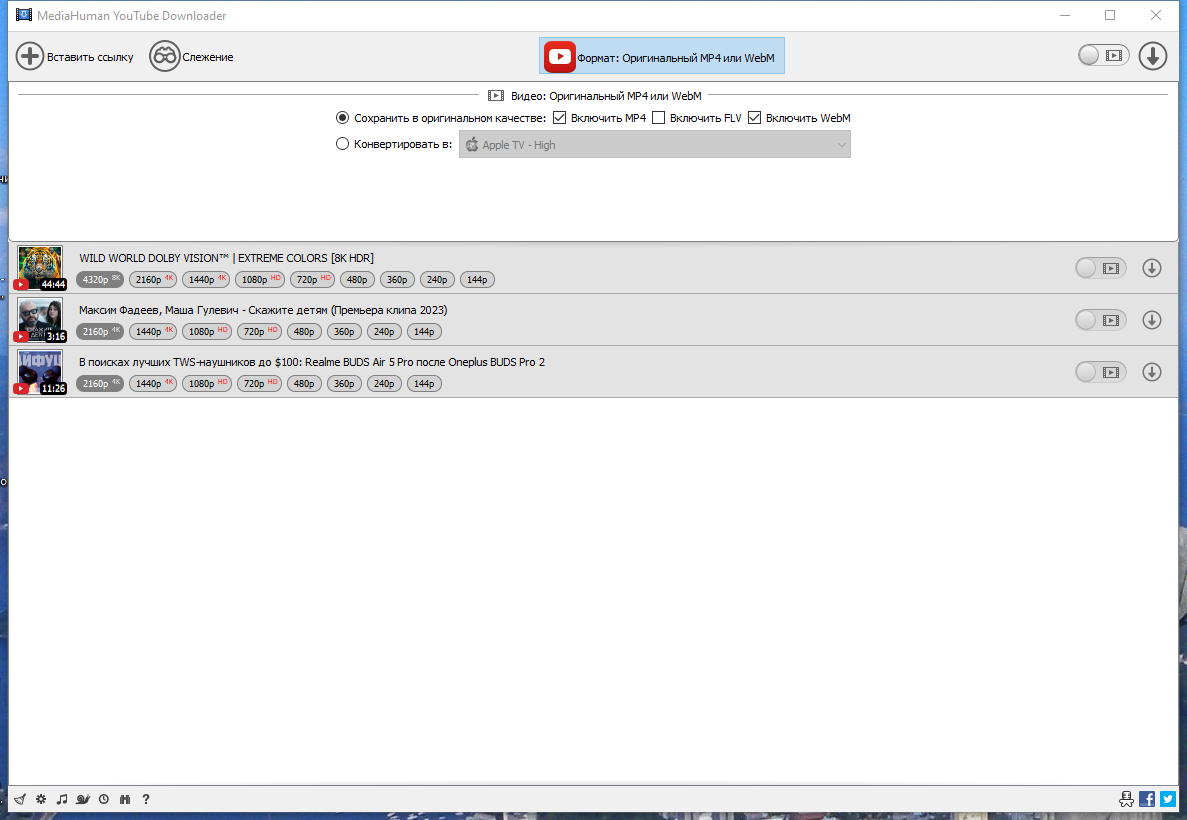Download the WILD WORLD DOLBY VISION video
This screenshot has height=820, width=1187.
point(1152,268)
